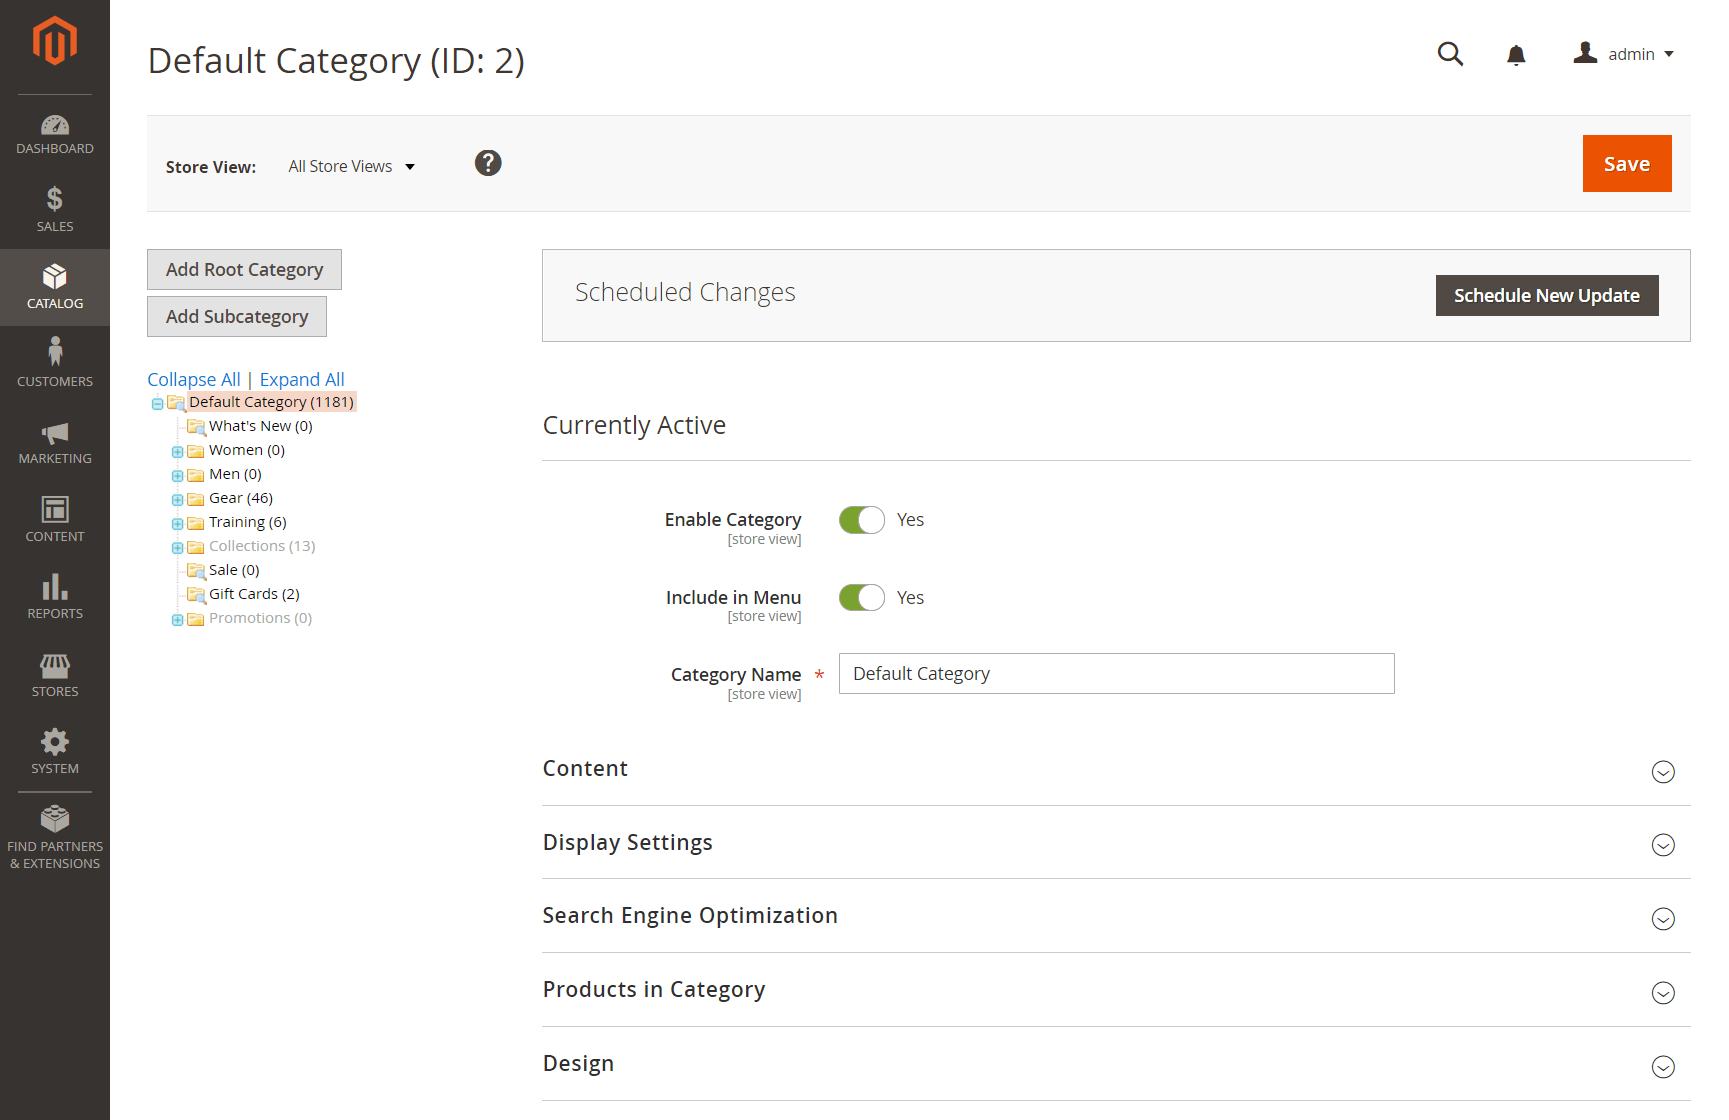The width and height of the screenshot is (1729, 1120).
Task: Select the Catalog sidebar icon
Action: pyautogui.click(x=55, y=287)
